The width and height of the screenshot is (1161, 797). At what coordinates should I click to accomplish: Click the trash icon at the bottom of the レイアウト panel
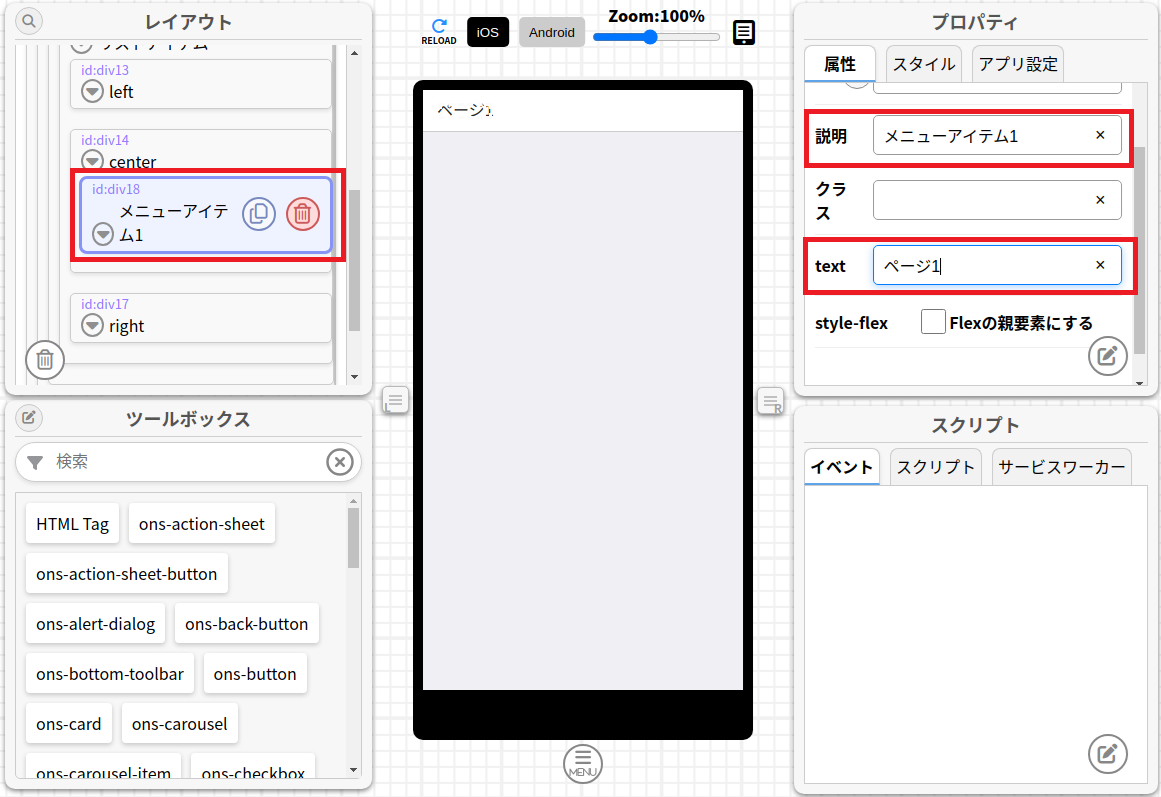click(45, 359)
